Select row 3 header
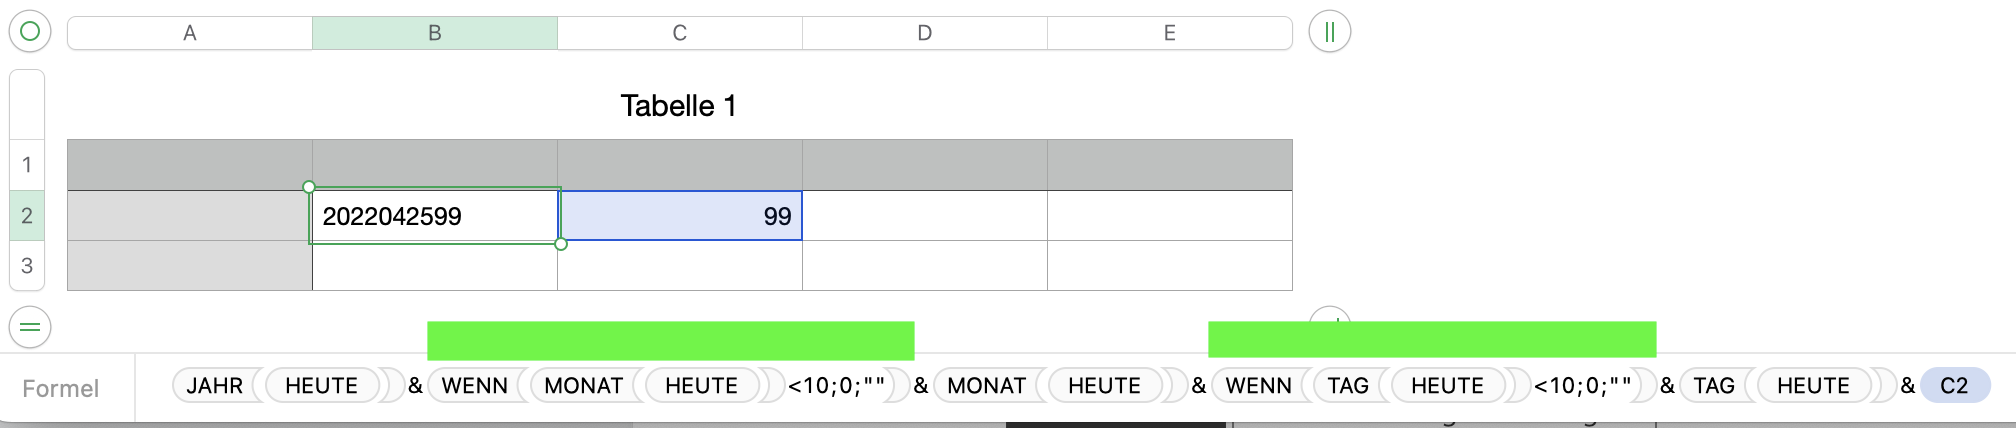Viewport: 2016px width, 428px height. click(27, 266)
